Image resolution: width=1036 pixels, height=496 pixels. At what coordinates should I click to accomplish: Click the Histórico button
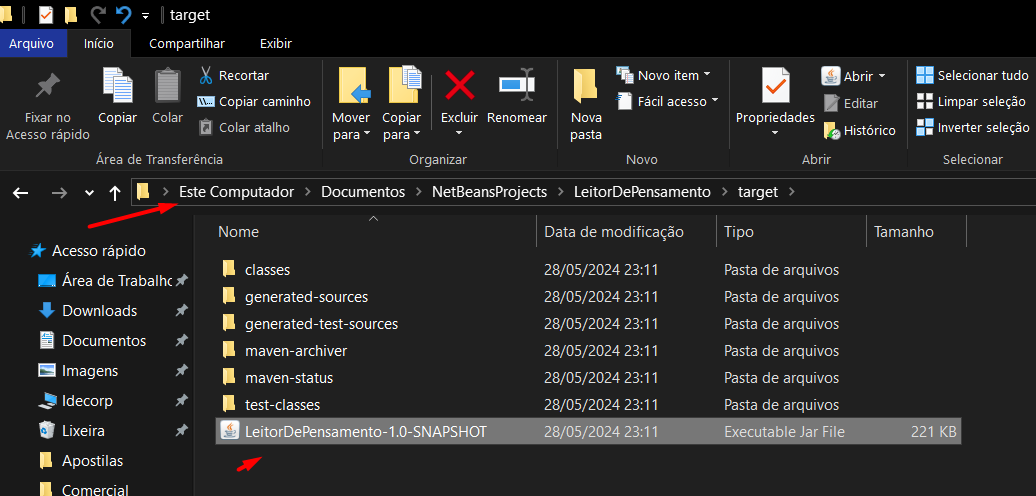point(859,131)
